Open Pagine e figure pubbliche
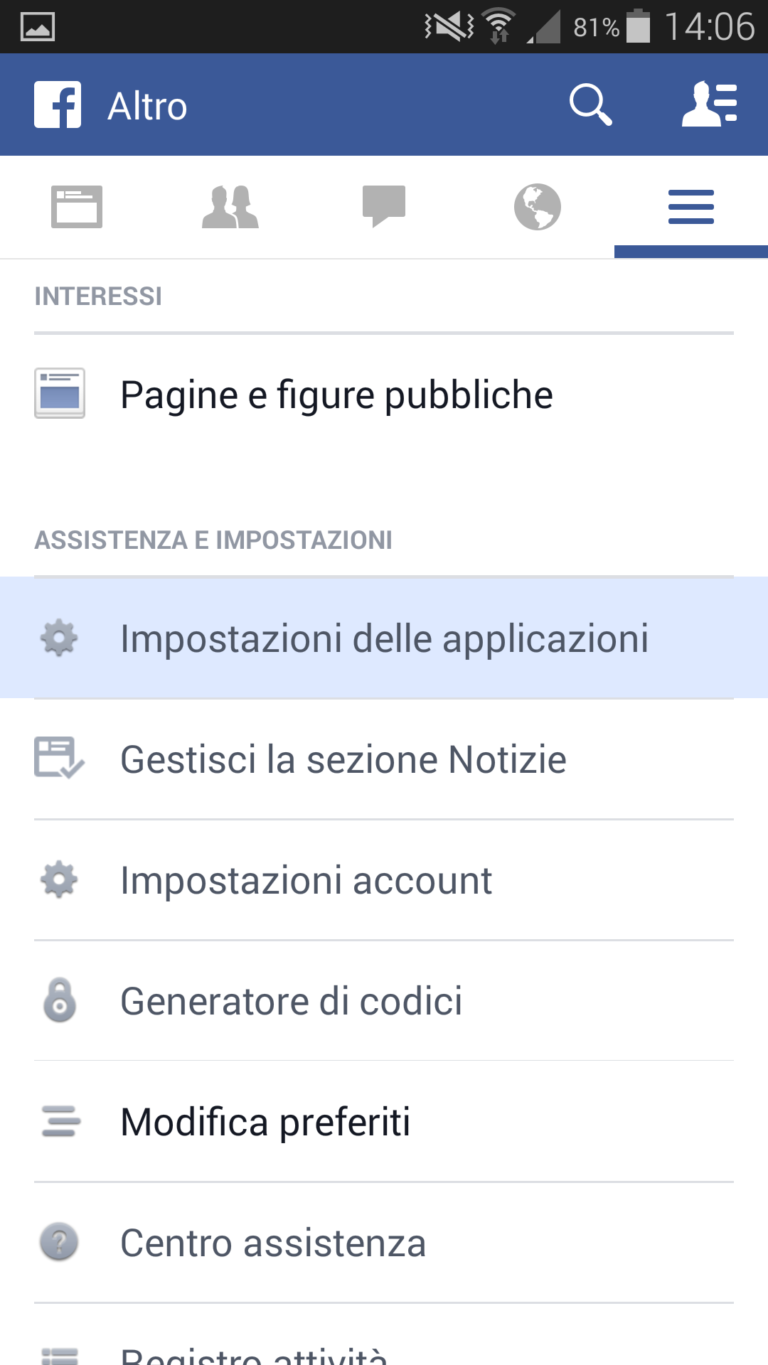The width and height of the screenshot is (768, 1365). pos(336,395)
